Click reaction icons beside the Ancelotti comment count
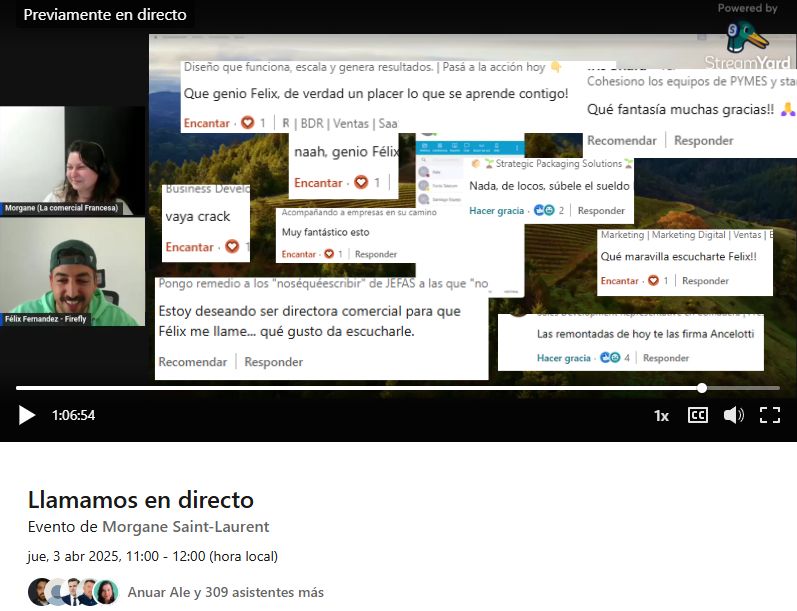Screen dimensions: 797x611 tap(610, 357)
